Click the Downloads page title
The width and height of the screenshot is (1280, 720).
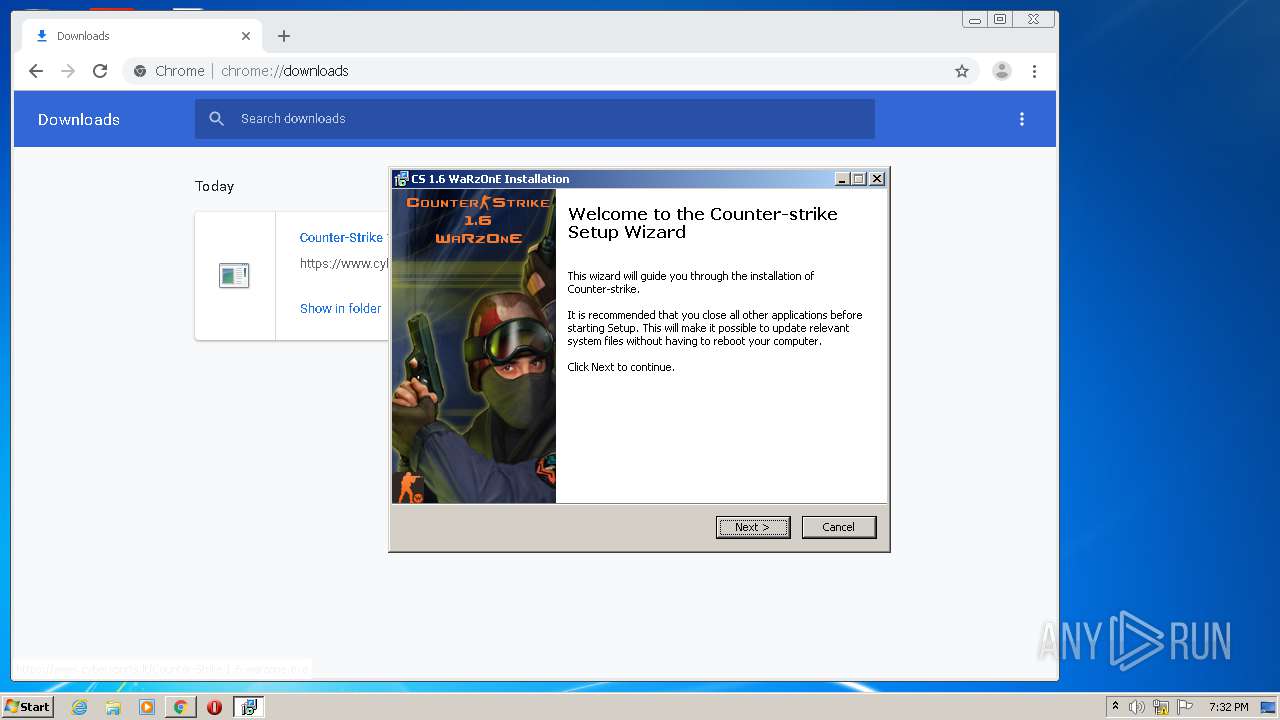79,119
